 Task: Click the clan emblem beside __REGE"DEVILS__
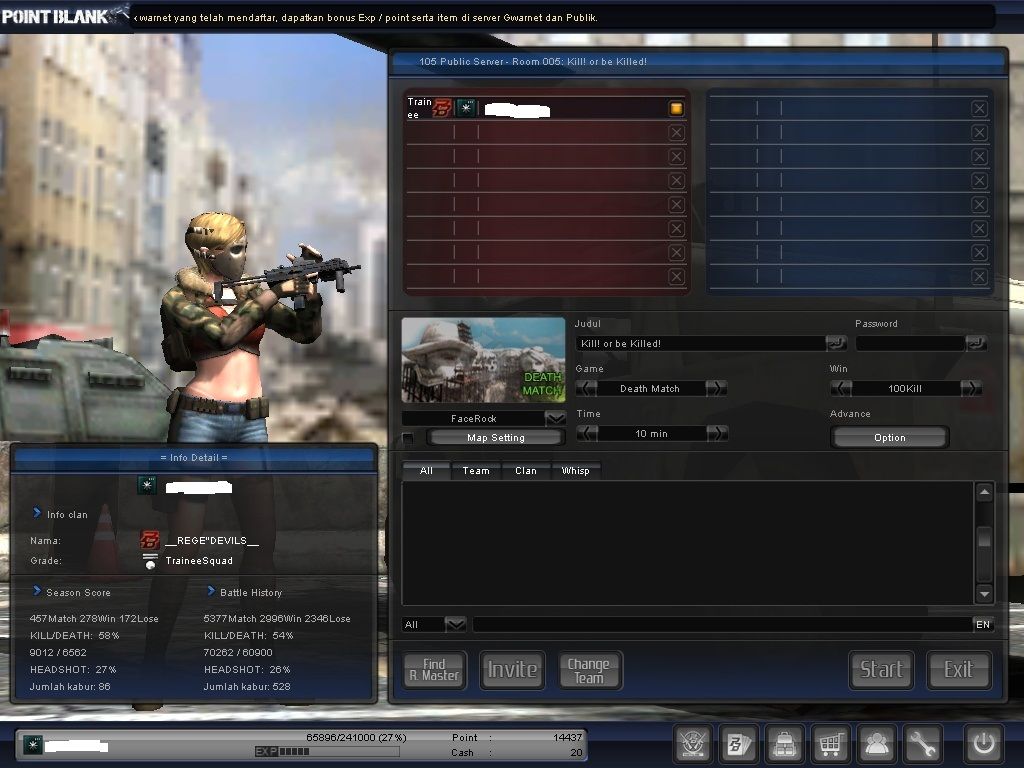point(150,541)
